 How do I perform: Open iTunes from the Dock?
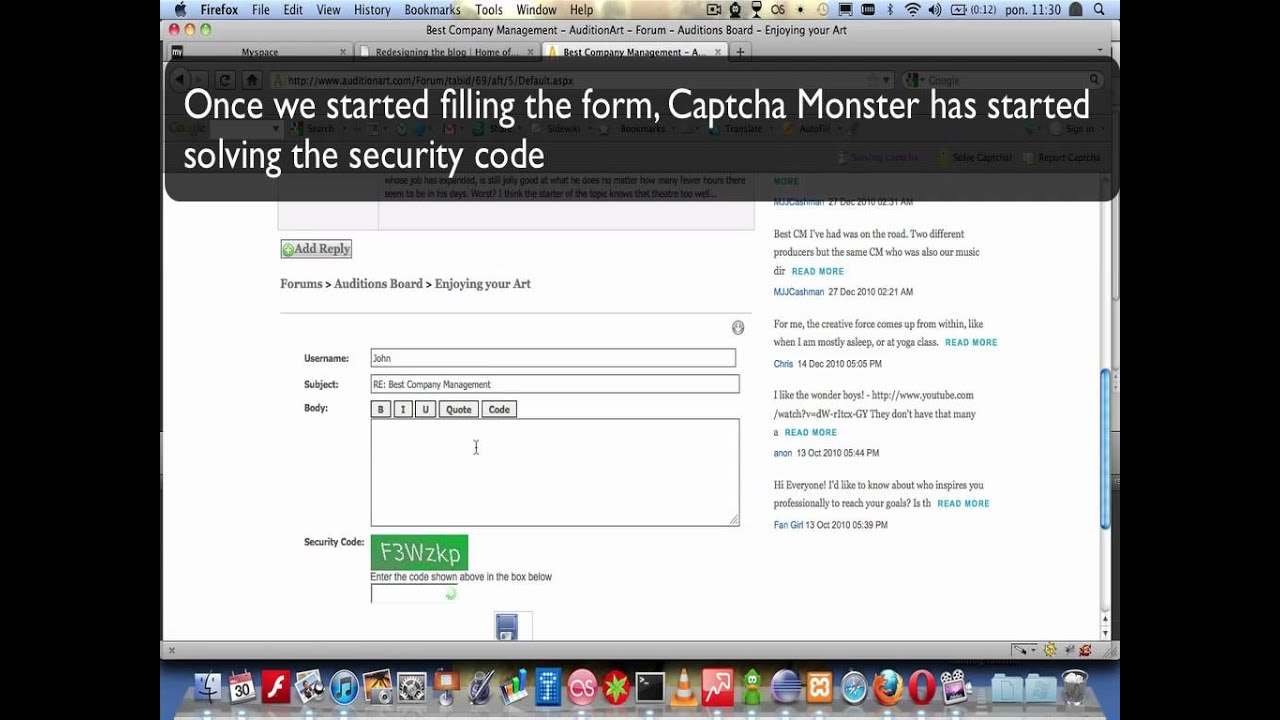343,687
